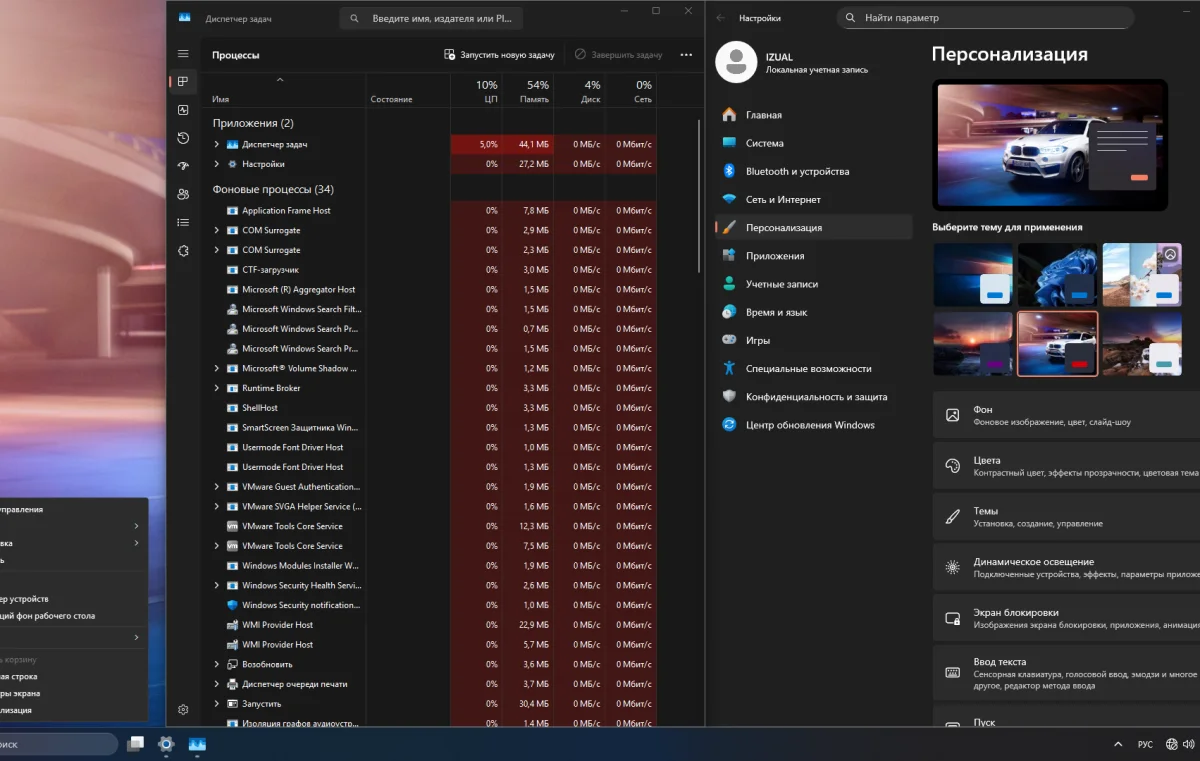Open Details list icon in Task Manager sidebar

(183, 222)
